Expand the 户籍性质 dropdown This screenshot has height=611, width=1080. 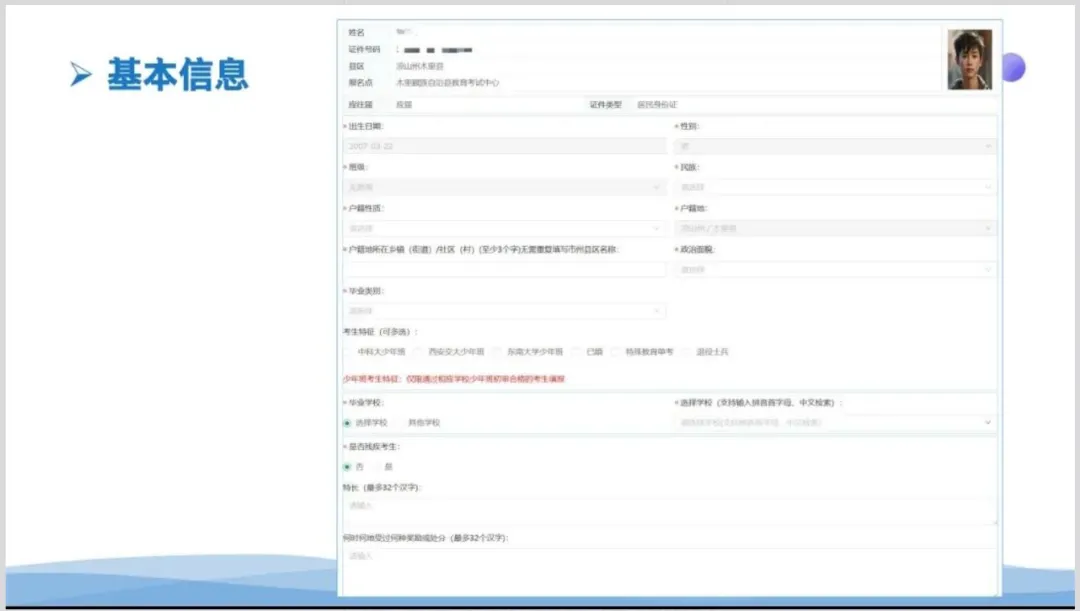tap(504, 228)
